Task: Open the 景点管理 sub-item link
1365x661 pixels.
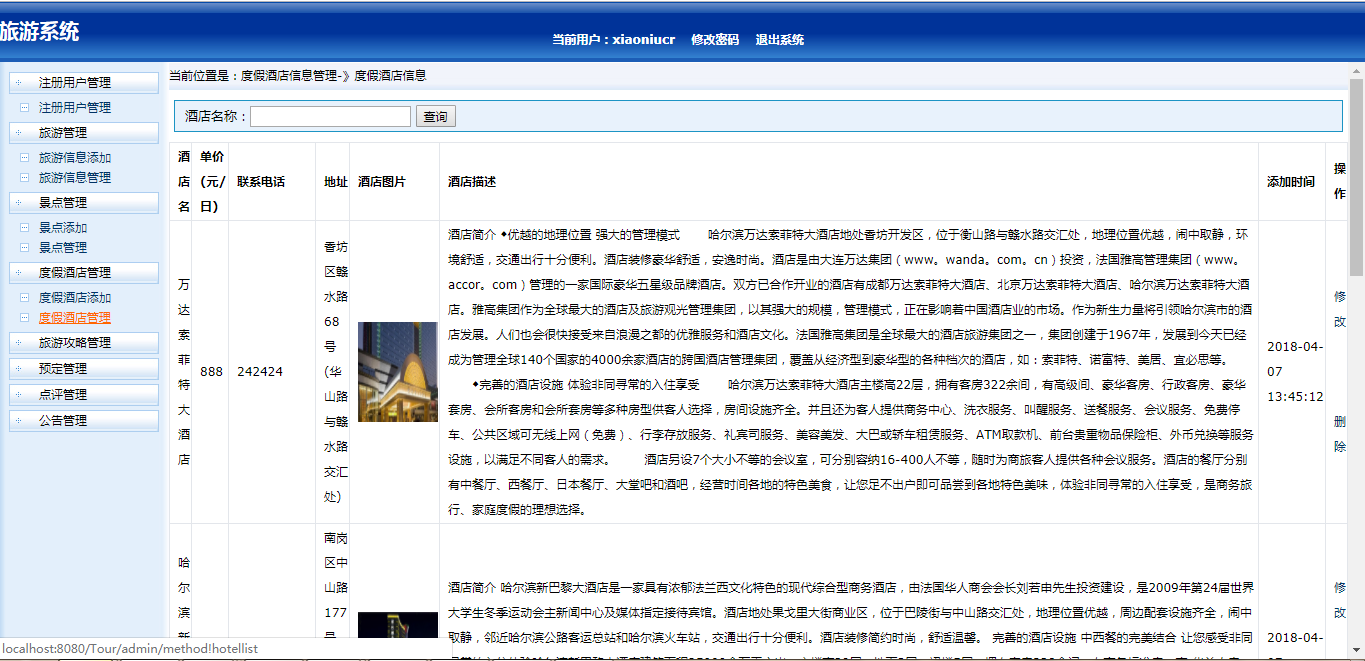Action: pos(63,247)
